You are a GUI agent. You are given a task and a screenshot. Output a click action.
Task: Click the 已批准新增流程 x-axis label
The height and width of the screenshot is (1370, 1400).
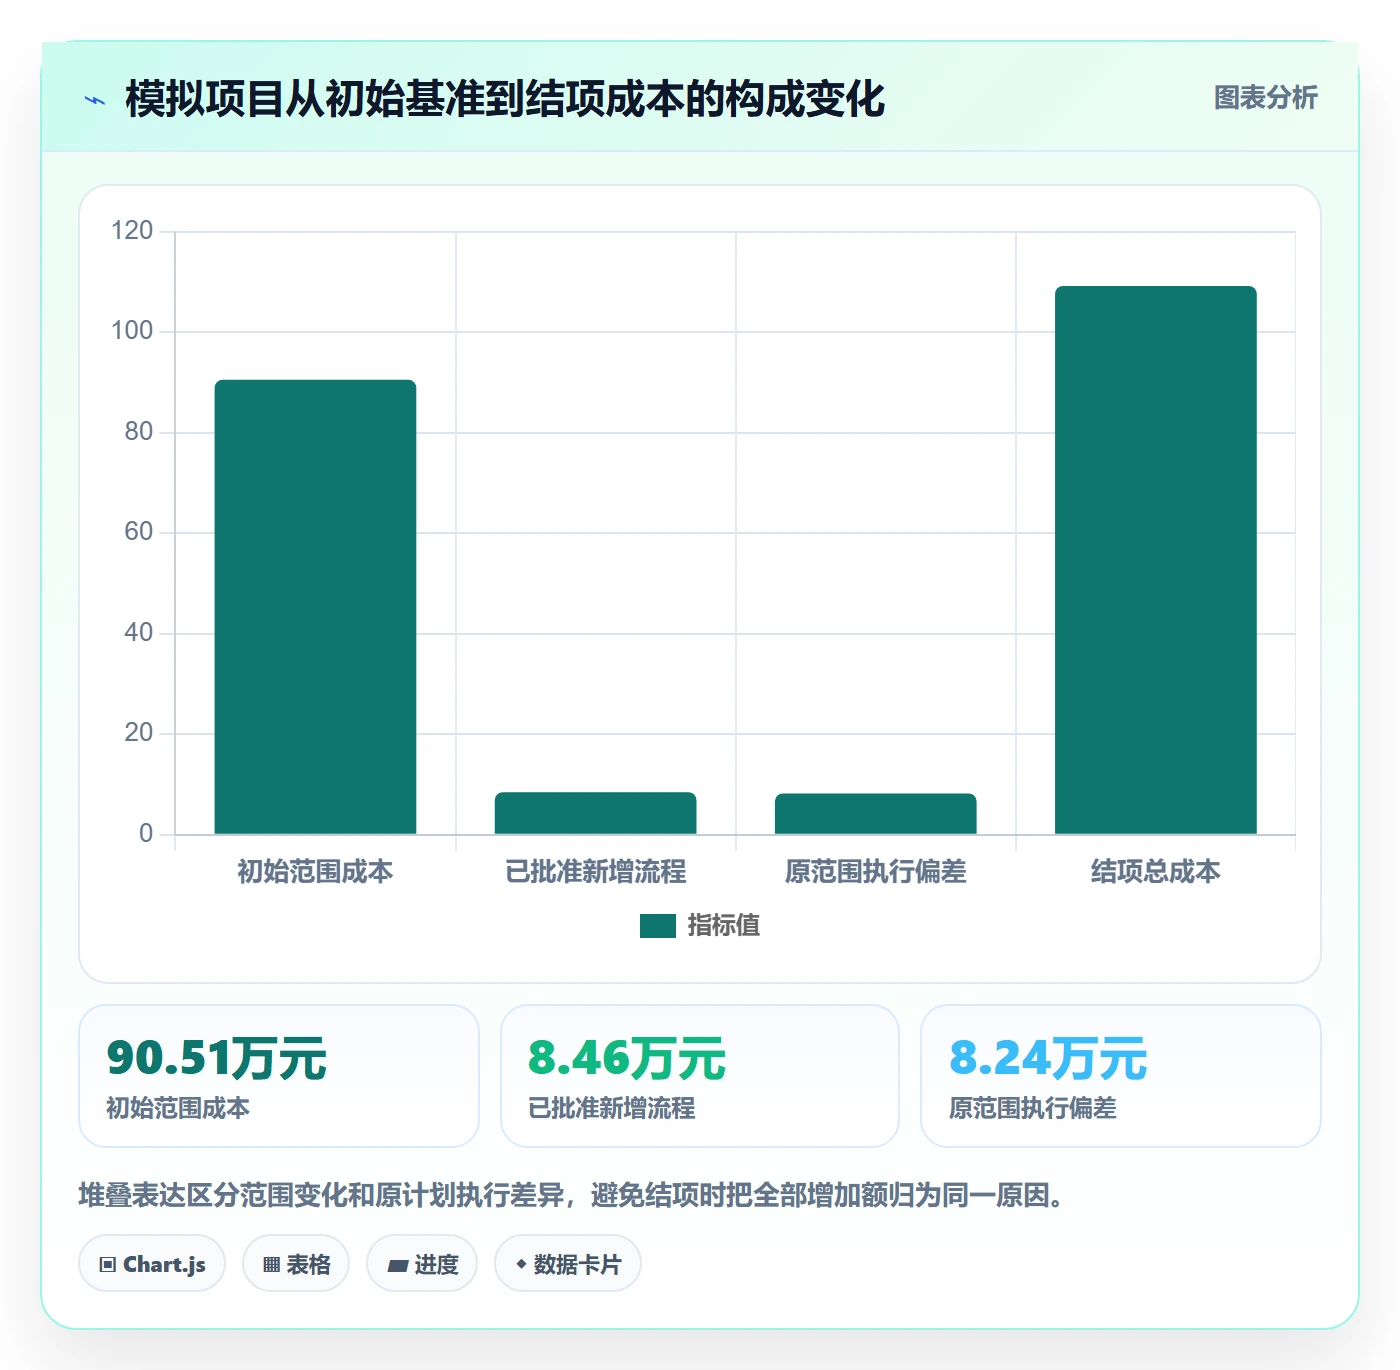coord(595,872)
